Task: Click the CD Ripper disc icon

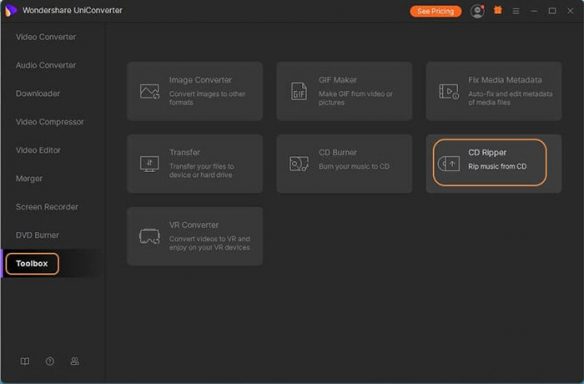Action: coord(448,164)
